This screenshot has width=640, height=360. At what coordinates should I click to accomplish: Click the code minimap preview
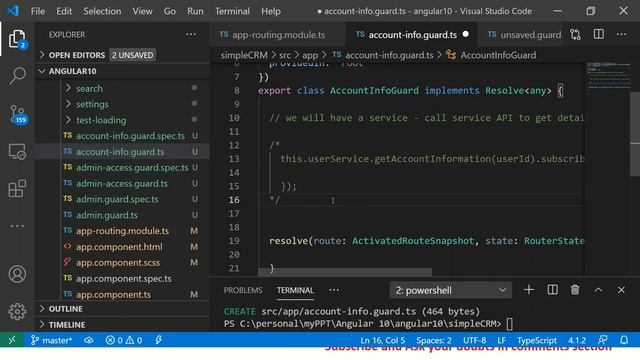point(607,76)
